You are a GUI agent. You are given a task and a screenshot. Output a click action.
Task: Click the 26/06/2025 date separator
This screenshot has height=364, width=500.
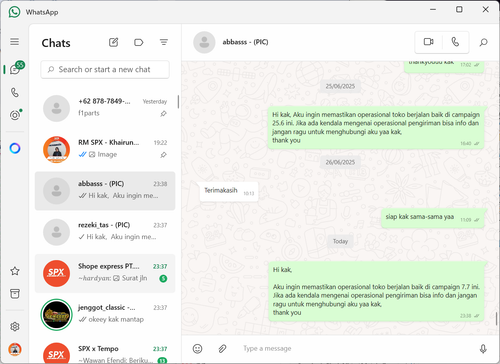(x=340, y=162)
